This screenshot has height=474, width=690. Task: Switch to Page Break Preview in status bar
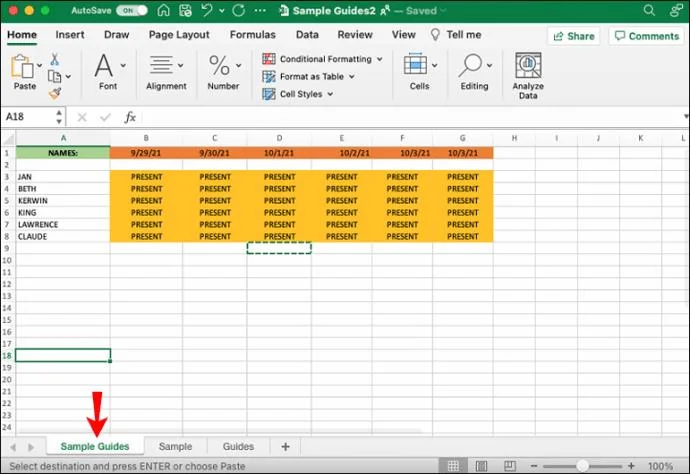pyautogui.click(x=510, y=466)
